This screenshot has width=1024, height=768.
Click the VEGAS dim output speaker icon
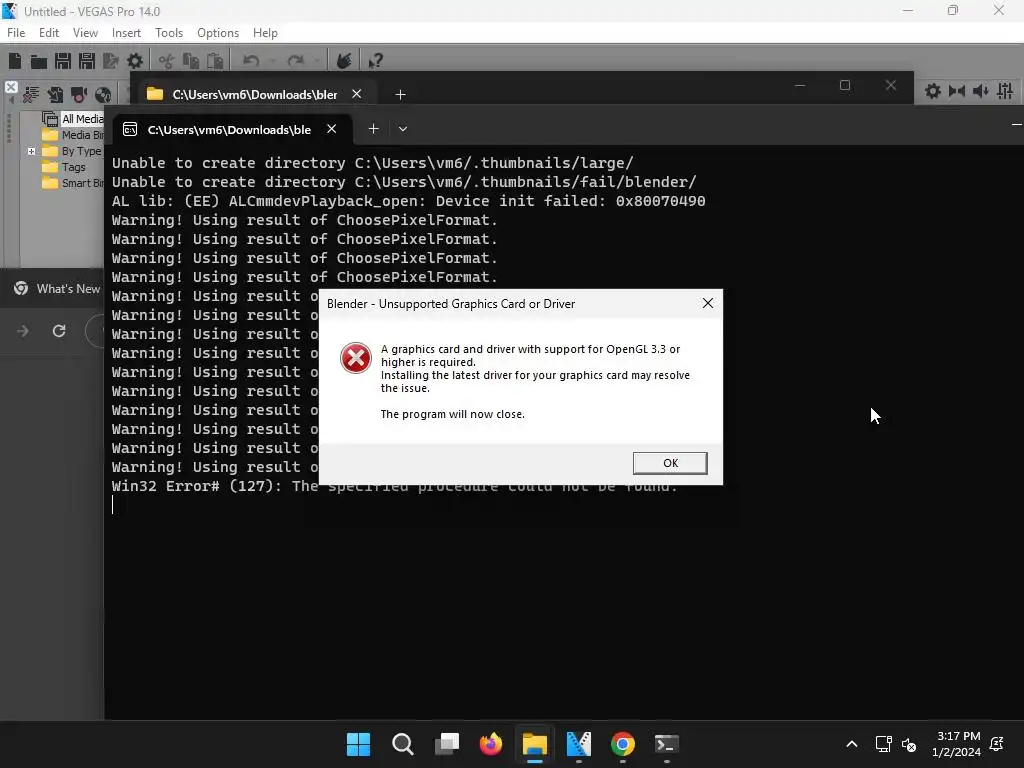click(981, 91)
